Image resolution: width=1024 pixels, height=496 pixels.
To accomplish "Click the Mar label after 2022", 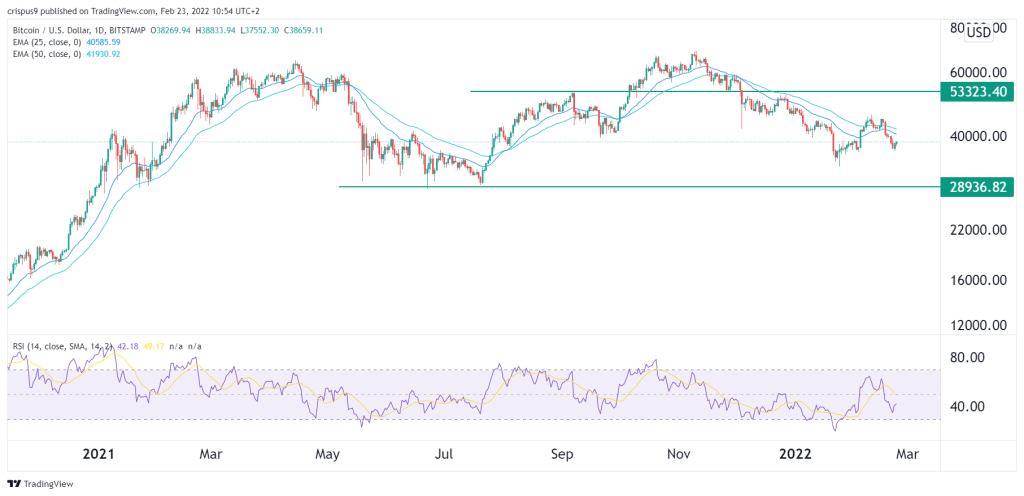I will [x=908, y=454].
